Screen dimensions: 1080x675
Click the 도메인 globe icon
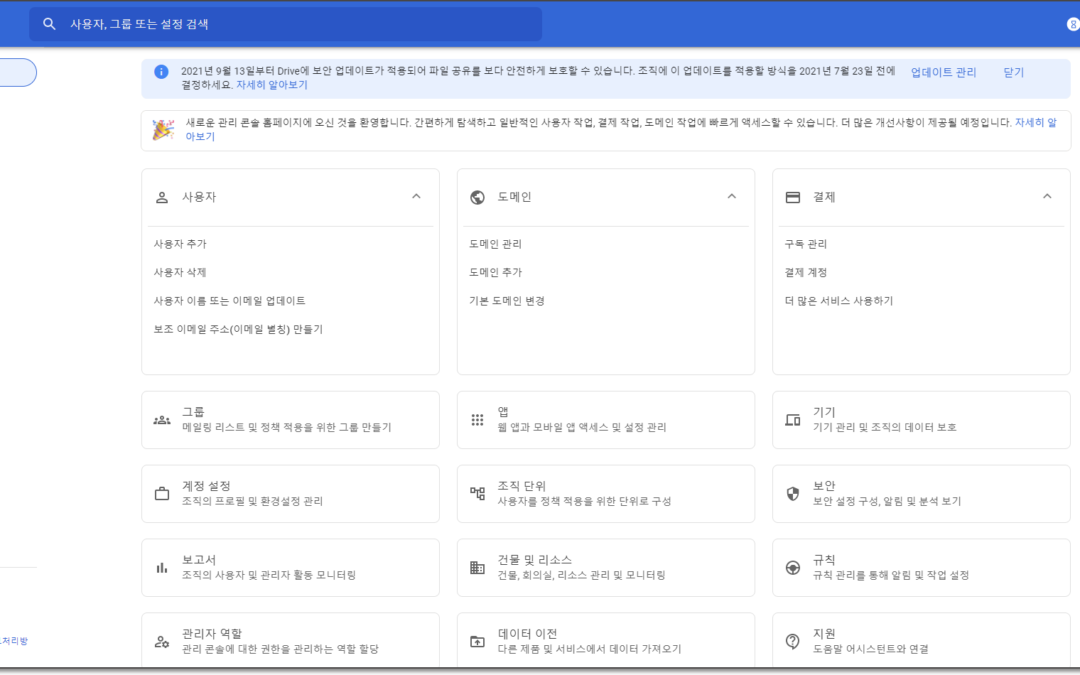pyautogui.click(x=477, y=197)
